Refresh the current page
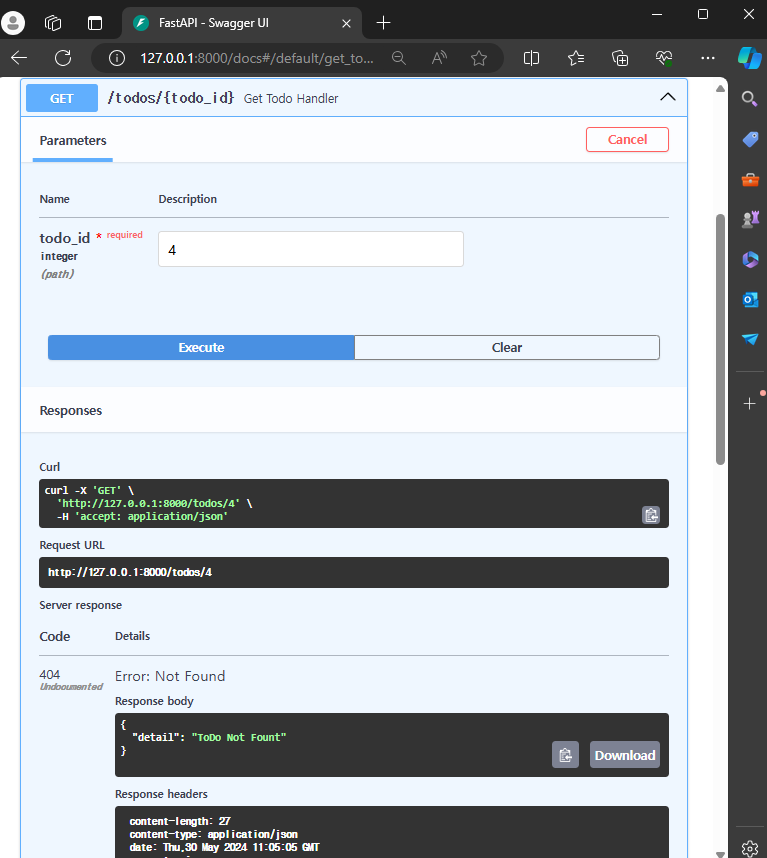767x858 pixels. point(63,58)
